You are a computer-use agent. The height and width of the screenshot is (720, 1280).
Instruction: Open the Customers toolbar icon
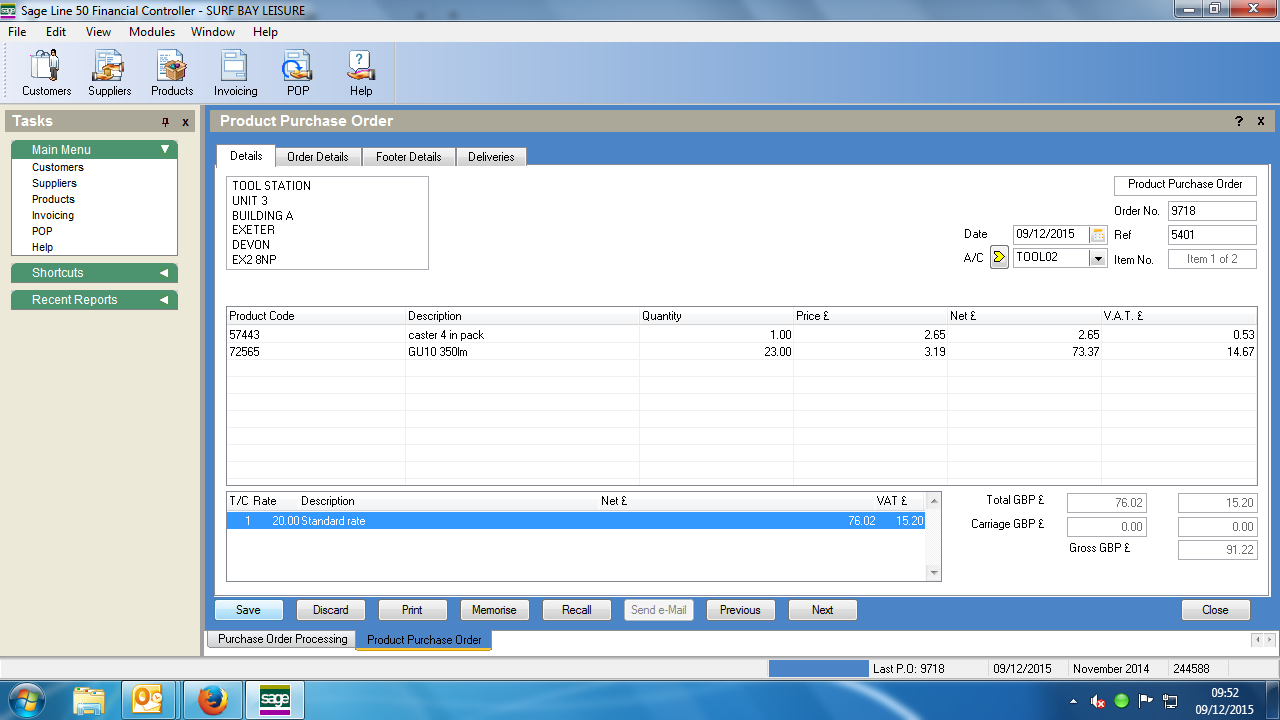(x=46, y=73)
